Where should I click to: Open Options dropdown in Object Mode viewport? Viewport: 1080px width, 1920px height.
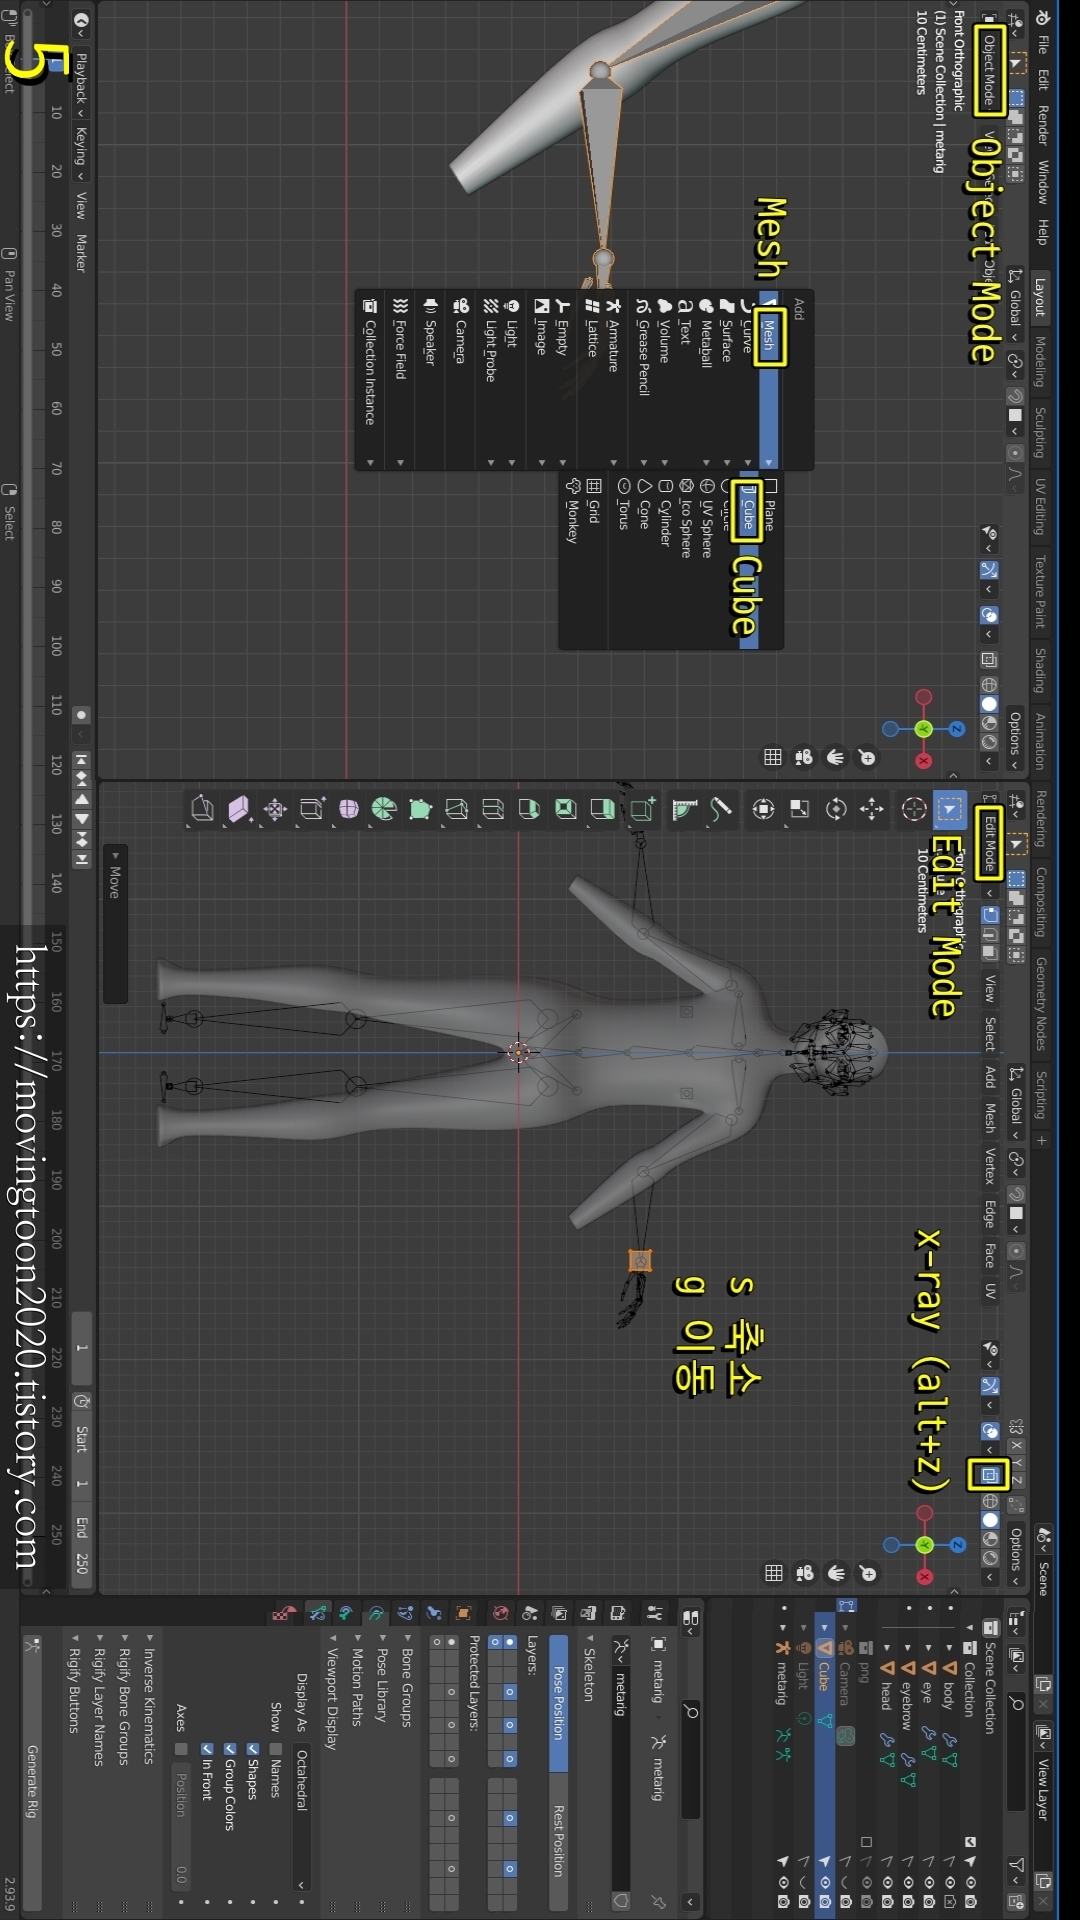click(x=1015, y=740)
